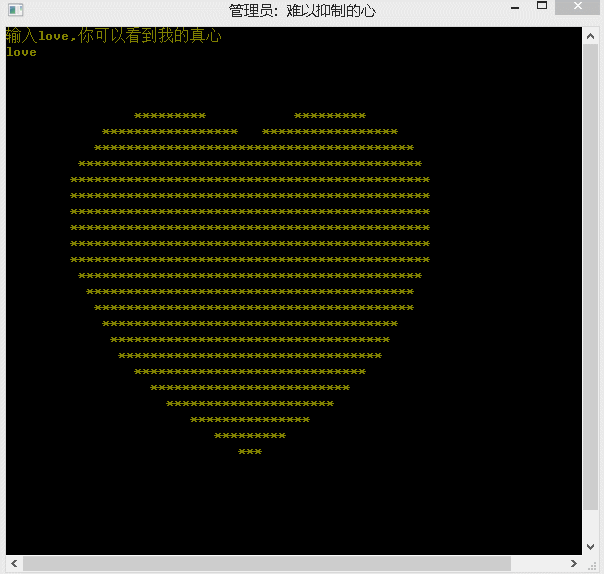Minimize the console window
The image size is (604, 574).
[515, 8]
